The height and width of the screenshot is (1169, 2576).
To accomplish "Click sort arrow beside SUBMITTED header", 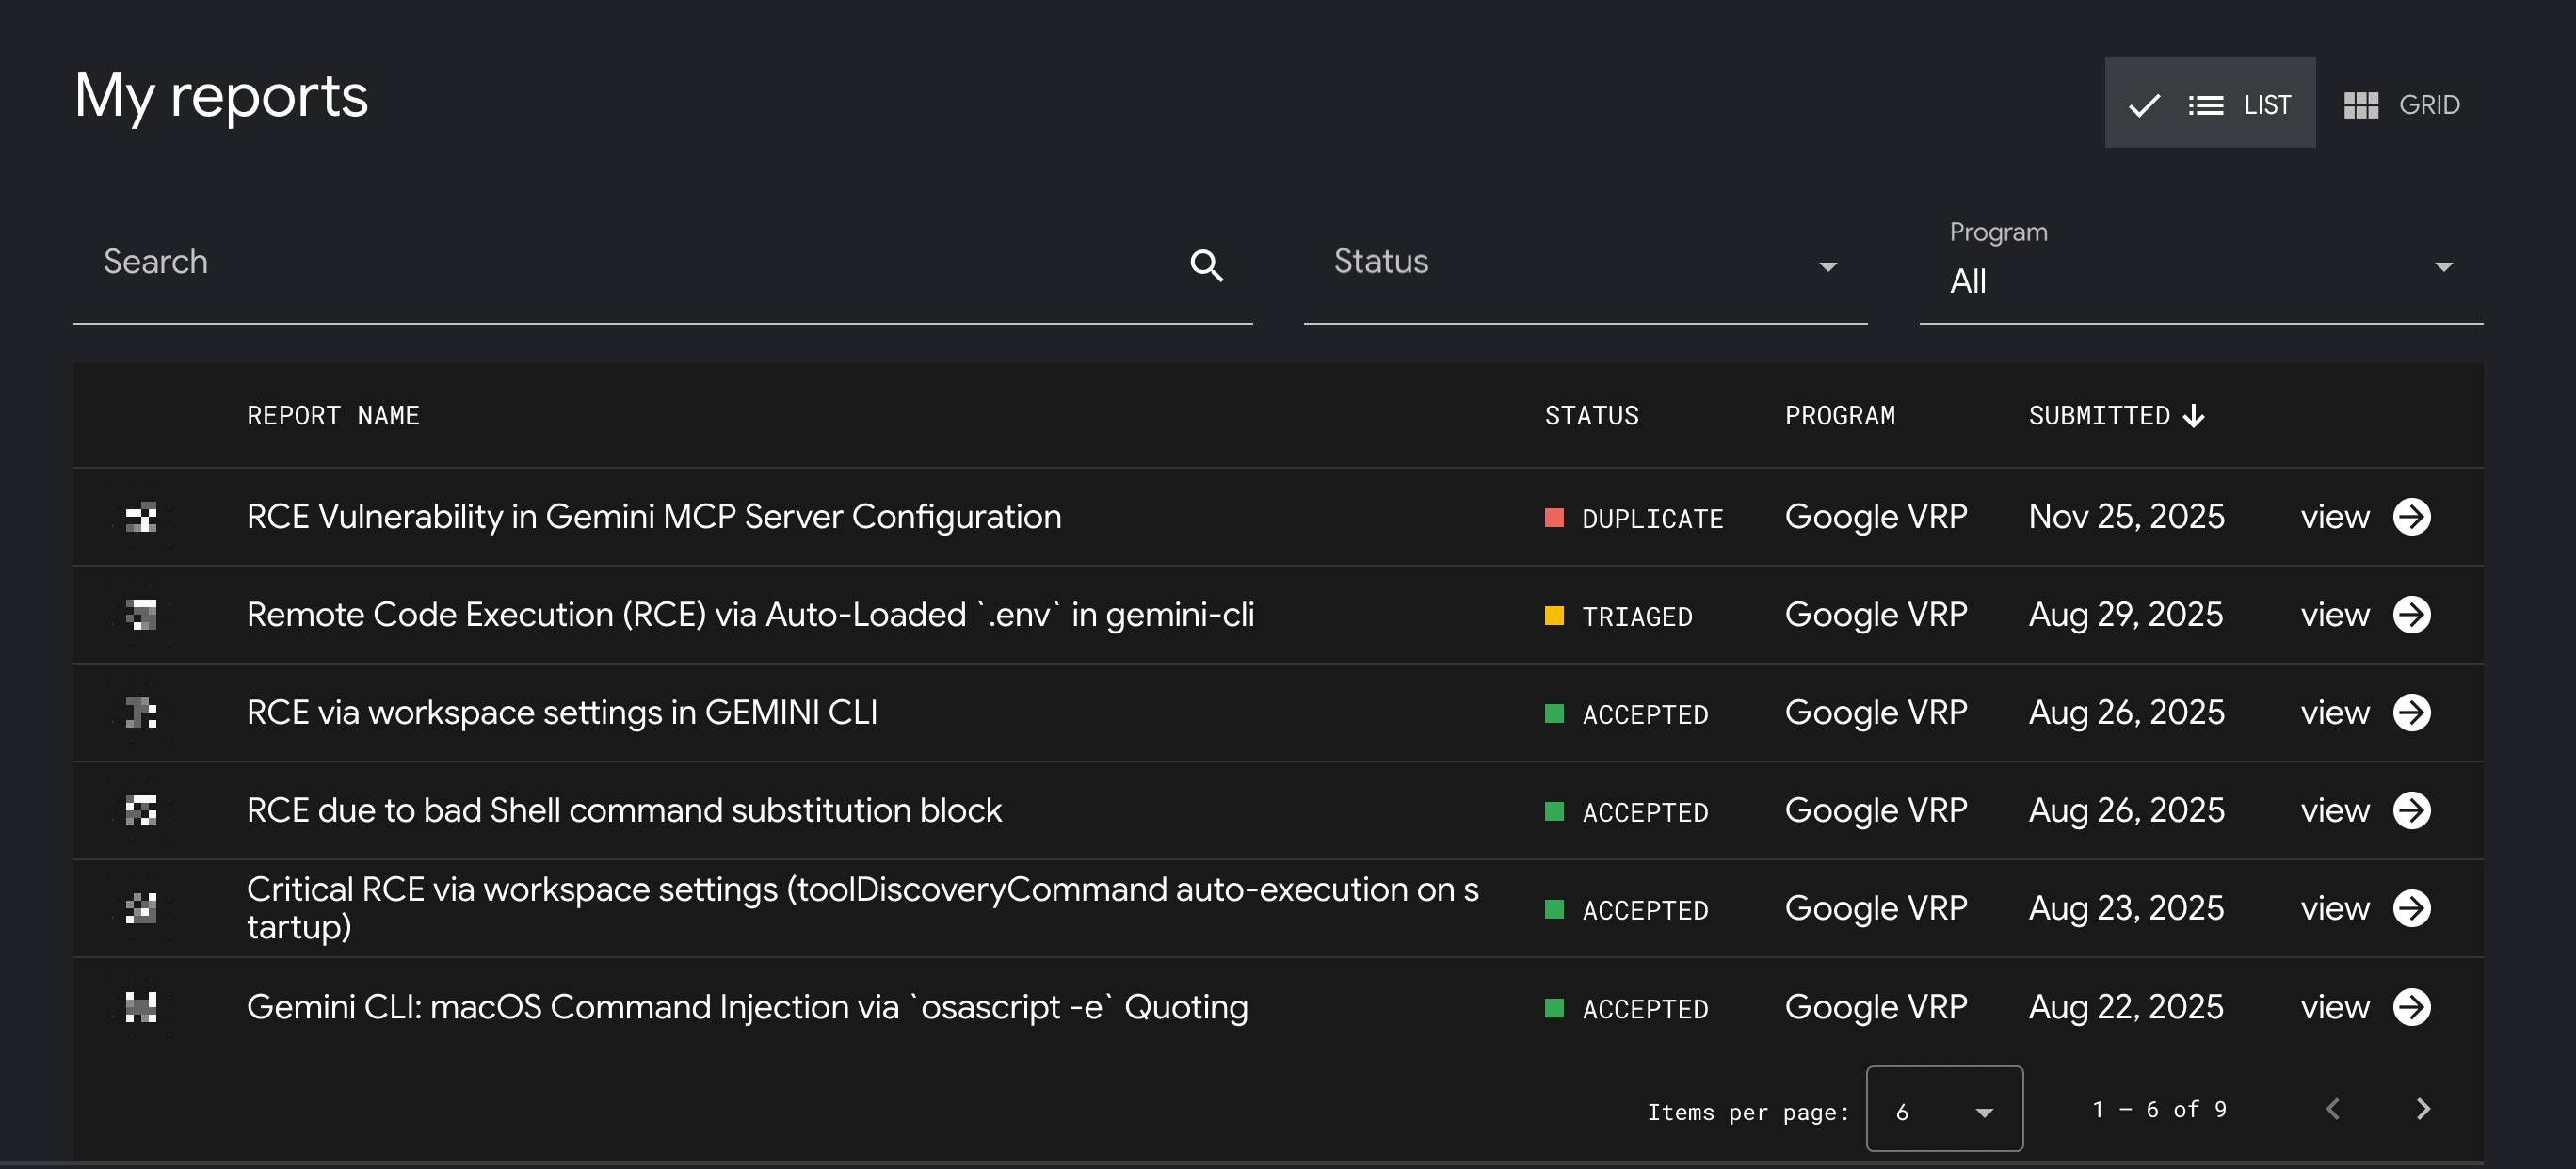I will [x=2194, y=415].
